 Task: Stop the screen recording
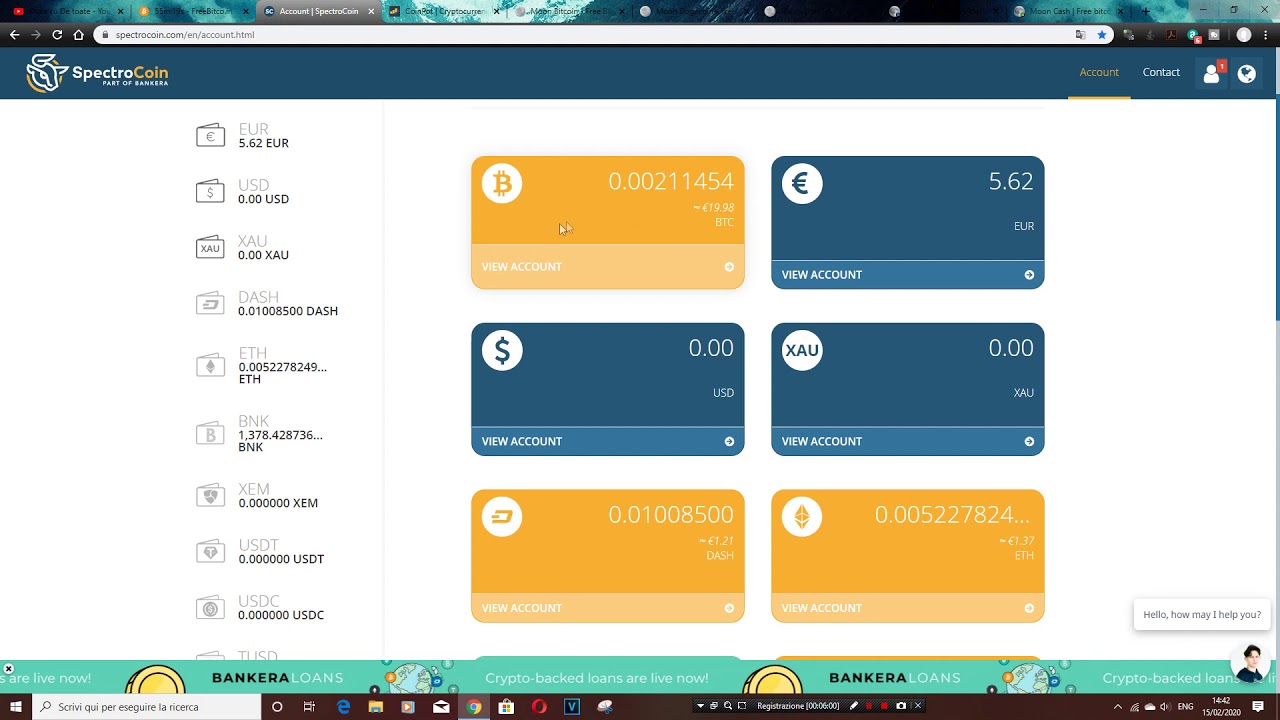click(x=884, y=706)
